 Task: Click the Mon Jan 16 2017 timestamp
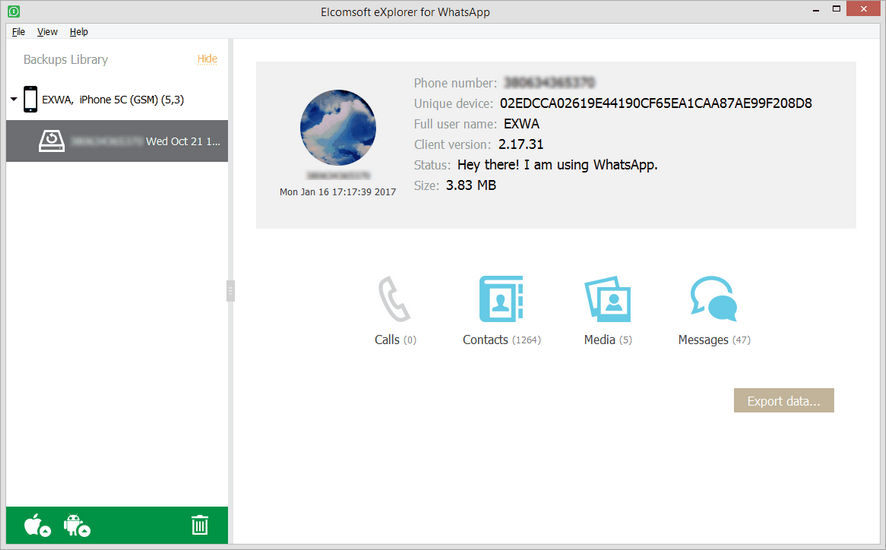(x=338, y=192)
